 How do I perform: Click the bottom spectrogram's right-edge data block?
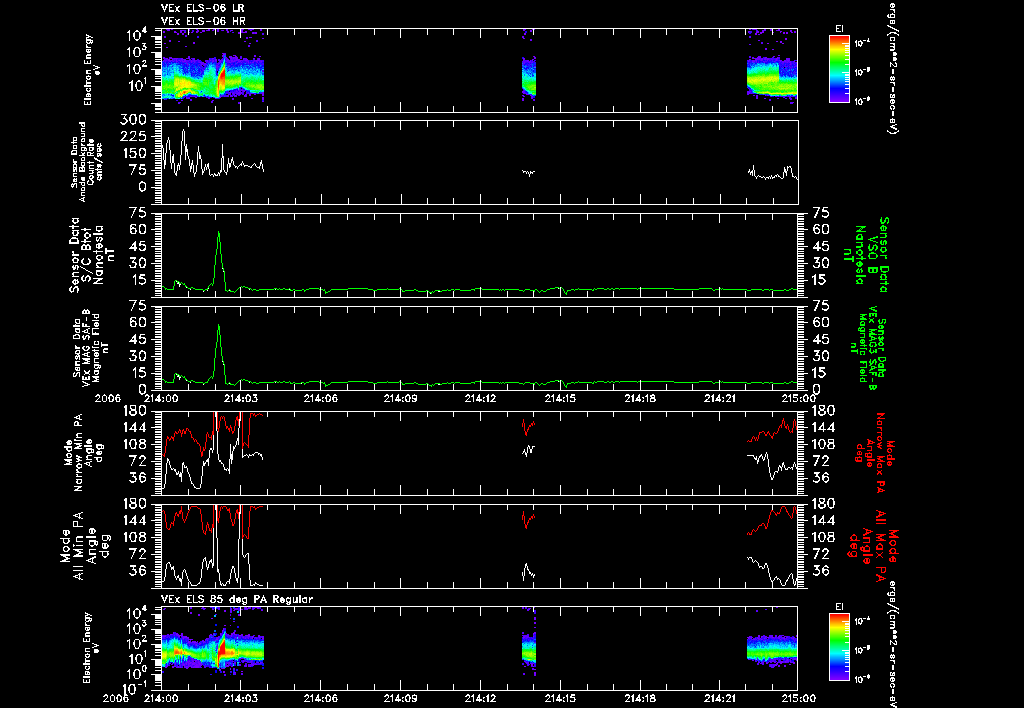(772, 650)
